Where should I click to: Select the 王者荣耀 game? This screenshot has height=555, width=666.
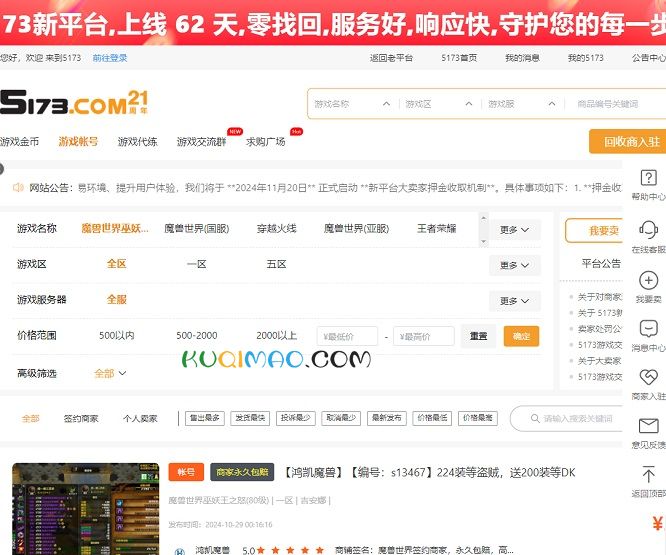437,229
